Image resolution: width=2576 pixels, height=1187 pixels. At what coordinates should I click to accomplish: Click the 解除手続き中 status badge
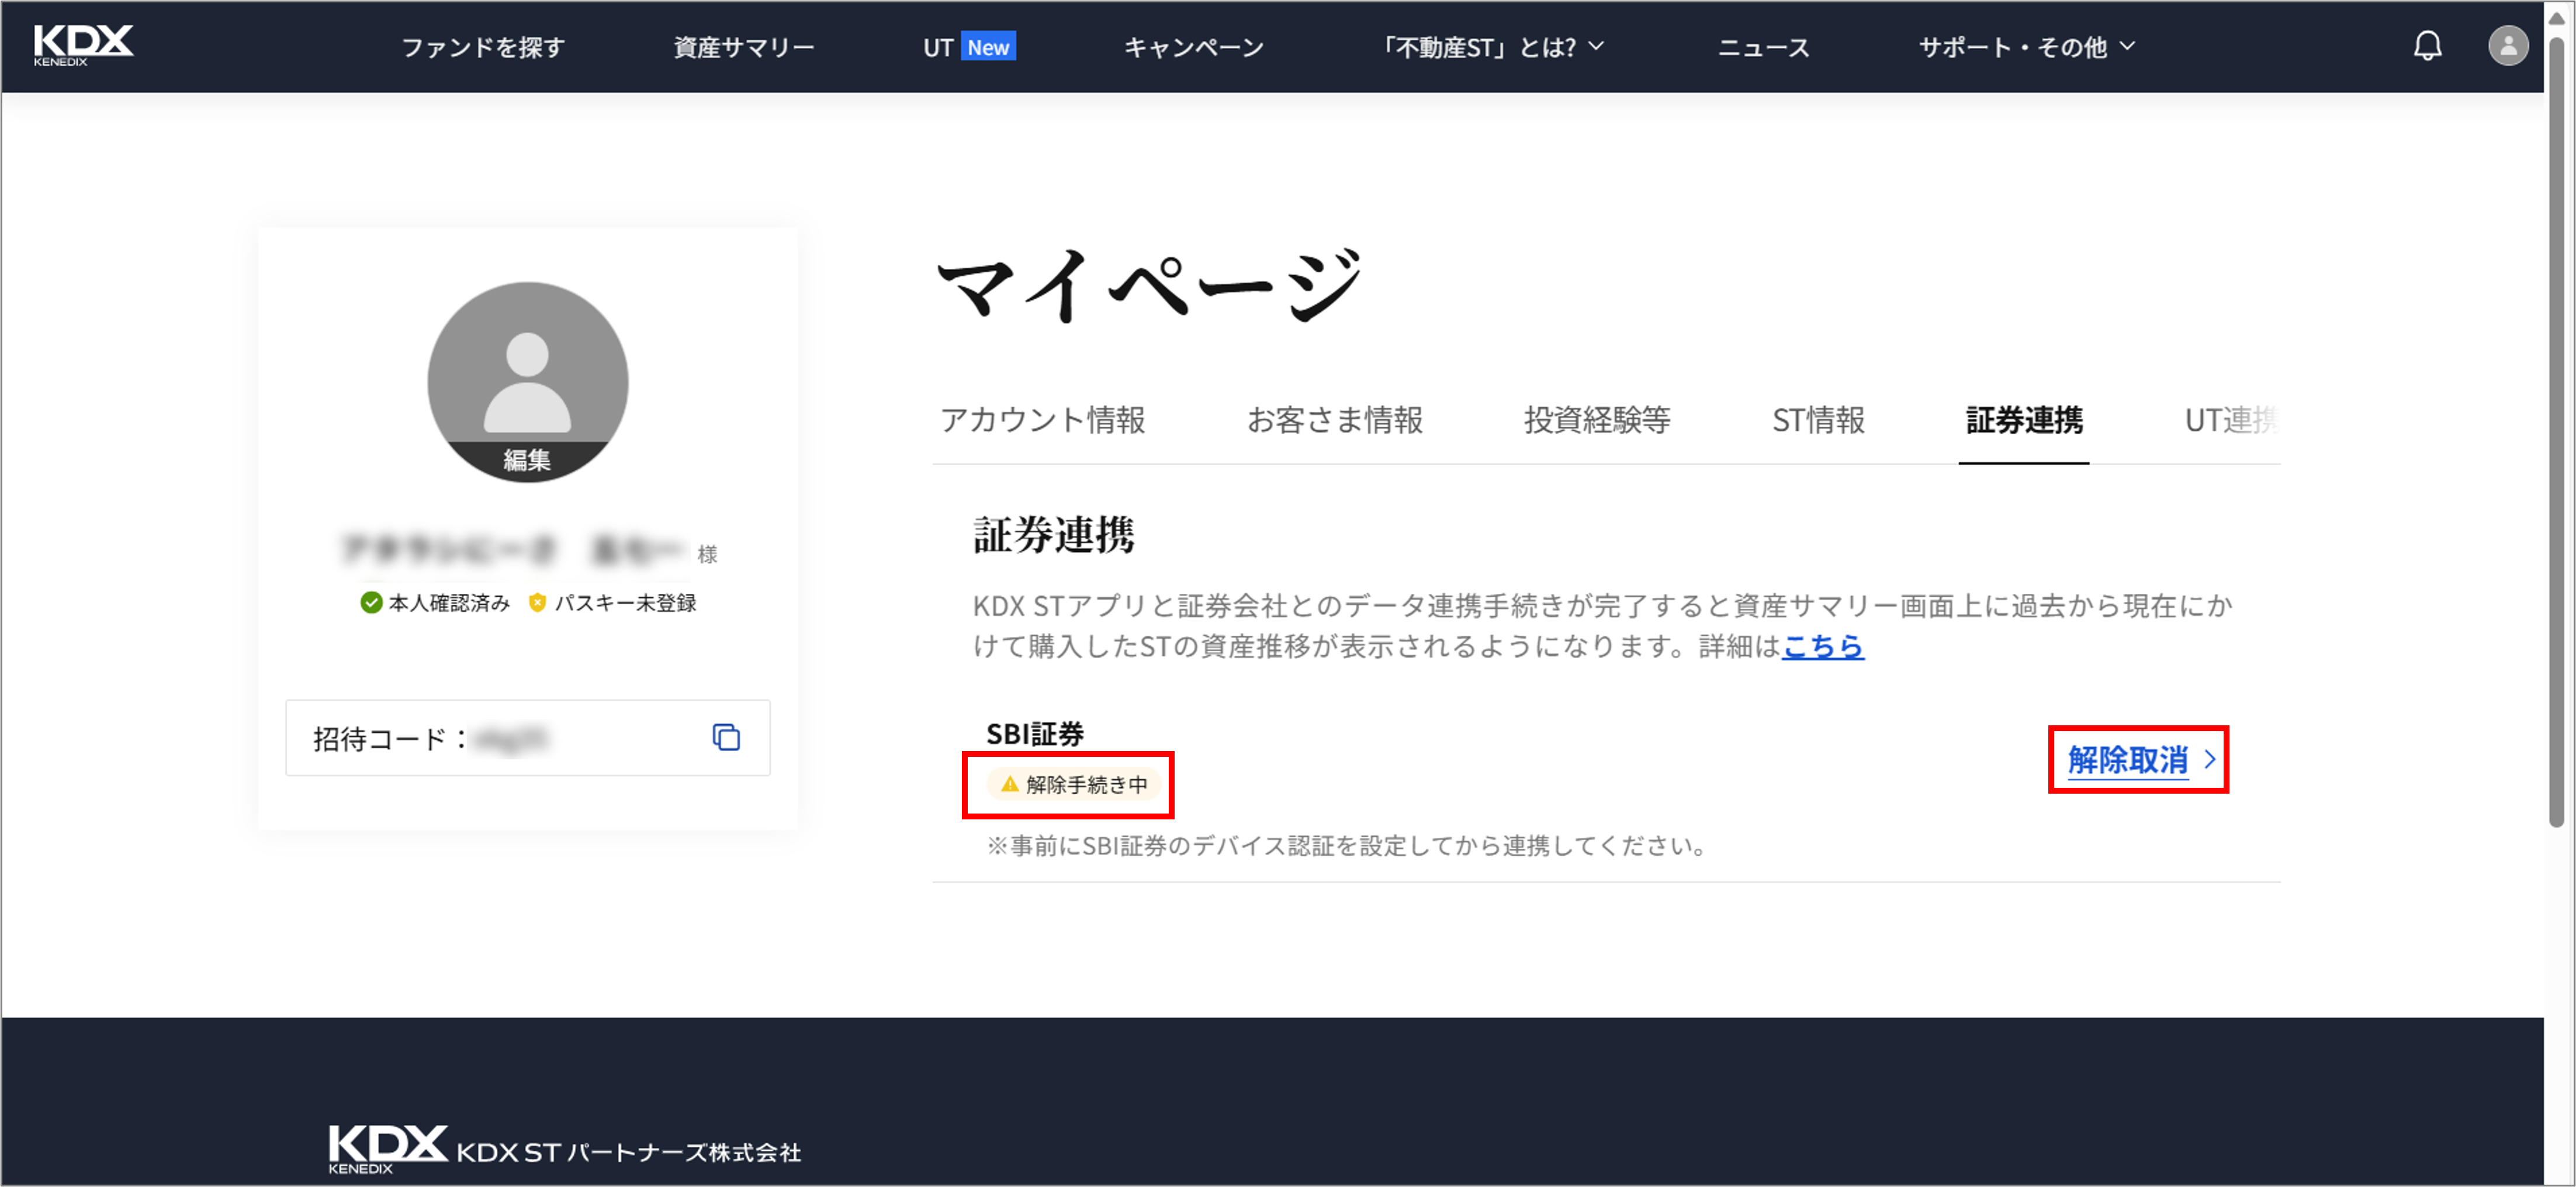1074,784
